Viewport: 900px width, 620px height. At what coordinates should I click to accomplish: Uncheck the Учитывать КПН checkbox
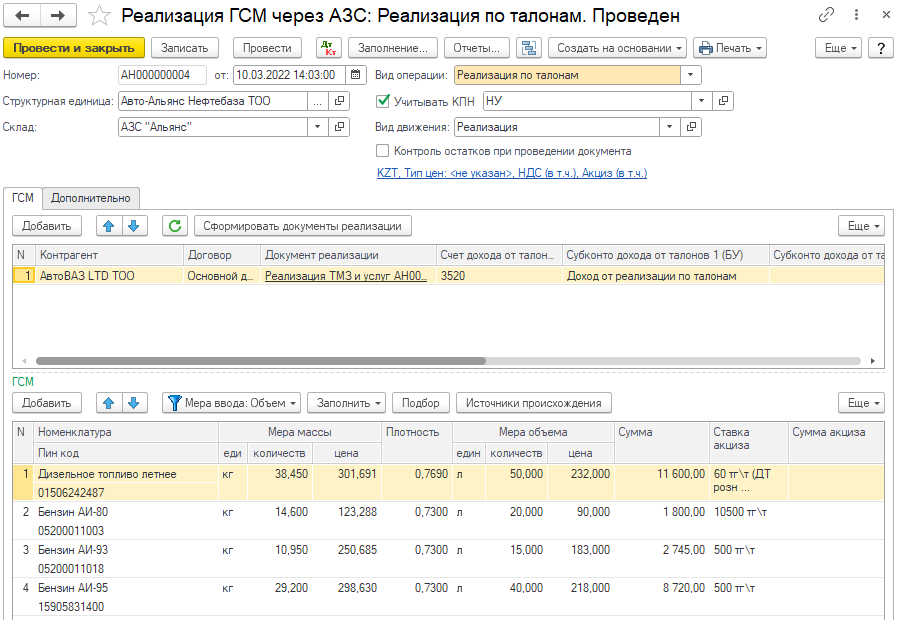click(x=383, y=101)
